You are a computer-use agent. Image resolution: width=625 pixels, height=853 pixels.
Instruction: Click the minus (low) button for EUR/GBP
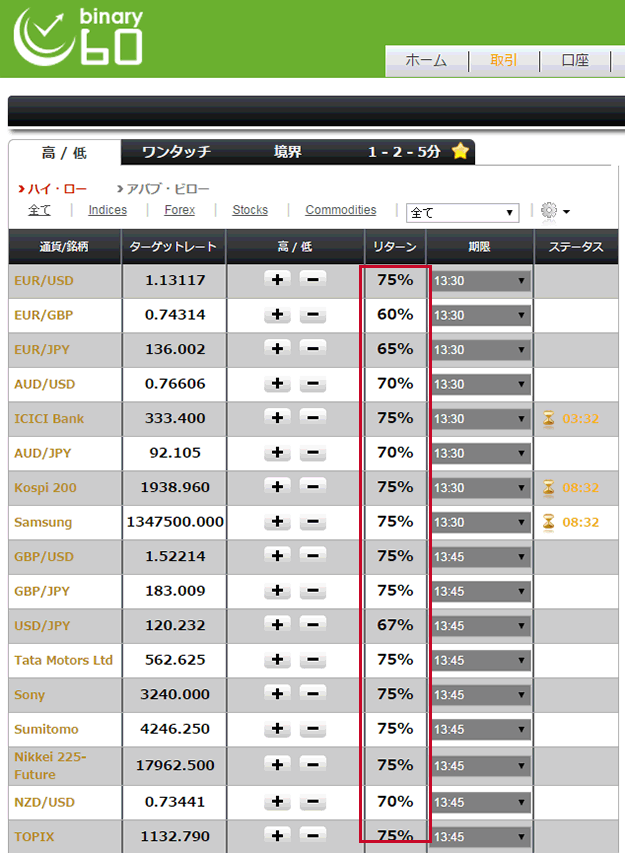click(313, 315)
